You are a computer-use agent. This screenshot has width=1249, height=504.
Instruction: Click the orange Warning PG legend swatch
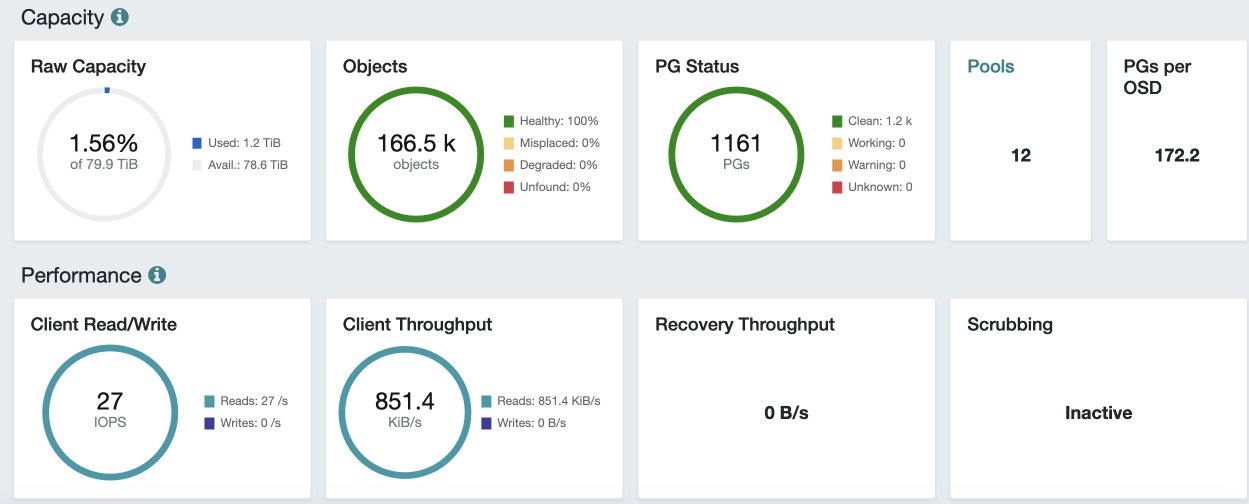point(837,165)
